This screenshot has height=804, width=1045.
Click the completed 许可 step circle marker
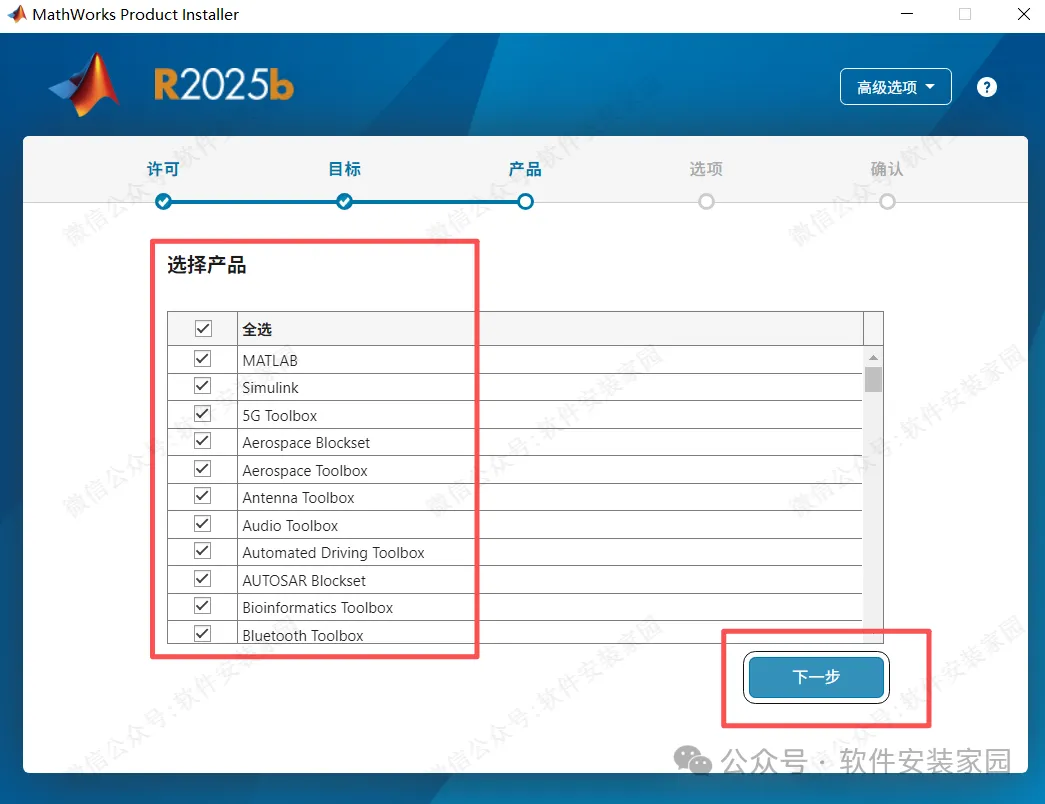point(163,201)
